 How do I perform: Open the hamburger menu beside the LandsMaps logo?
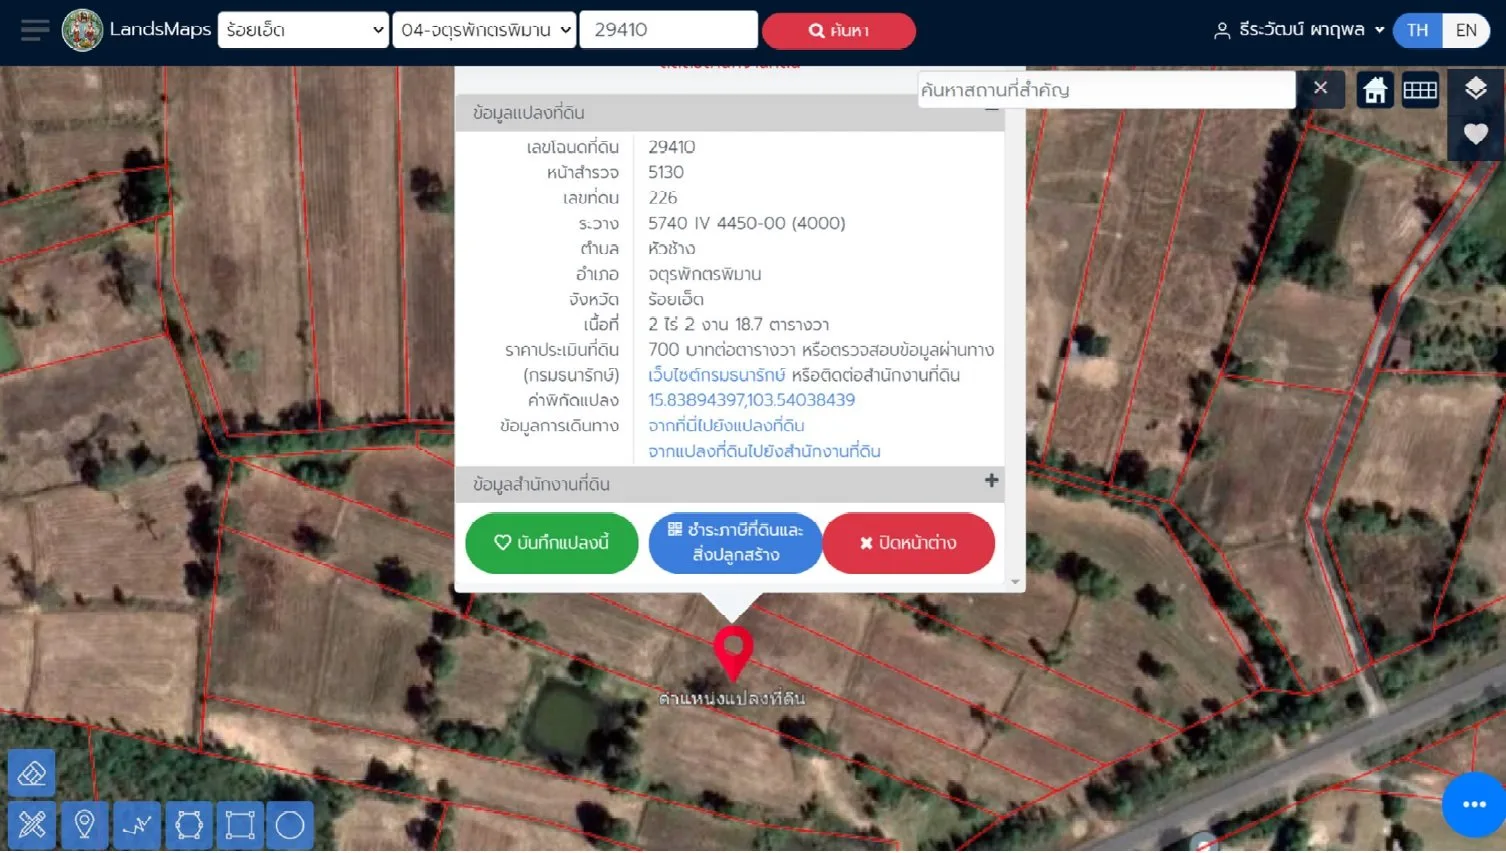pyautogui.click(x=35, y=30)
